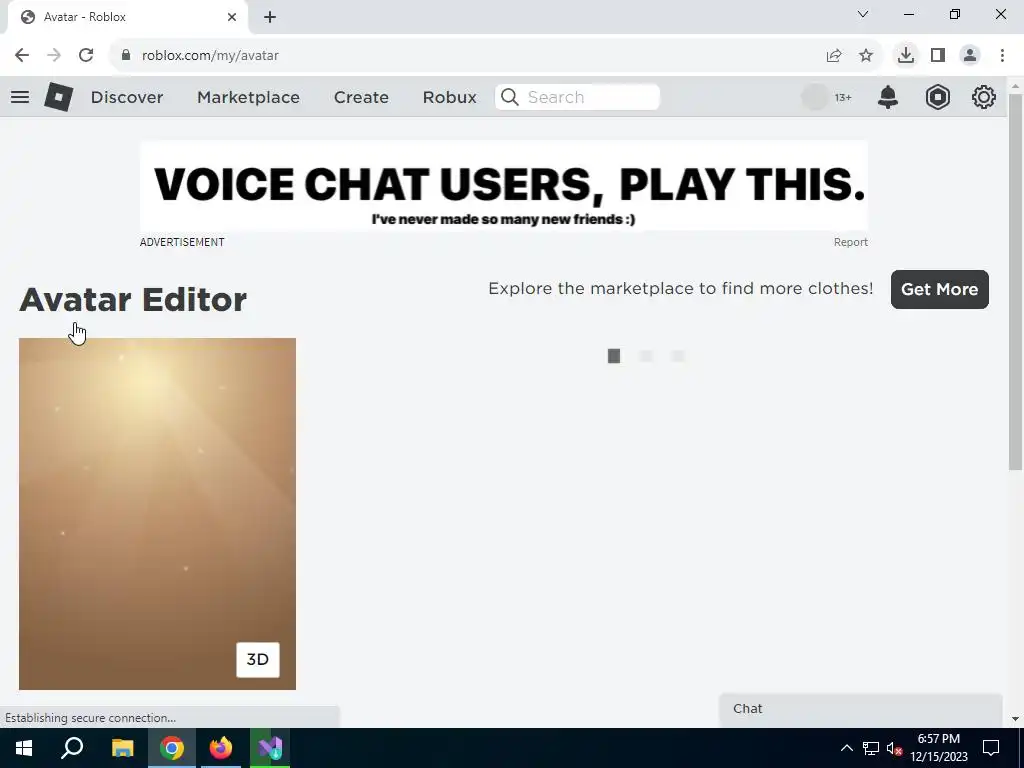Bookmark this page with the star
This screenshot has width=1024, height=768.
866,56
